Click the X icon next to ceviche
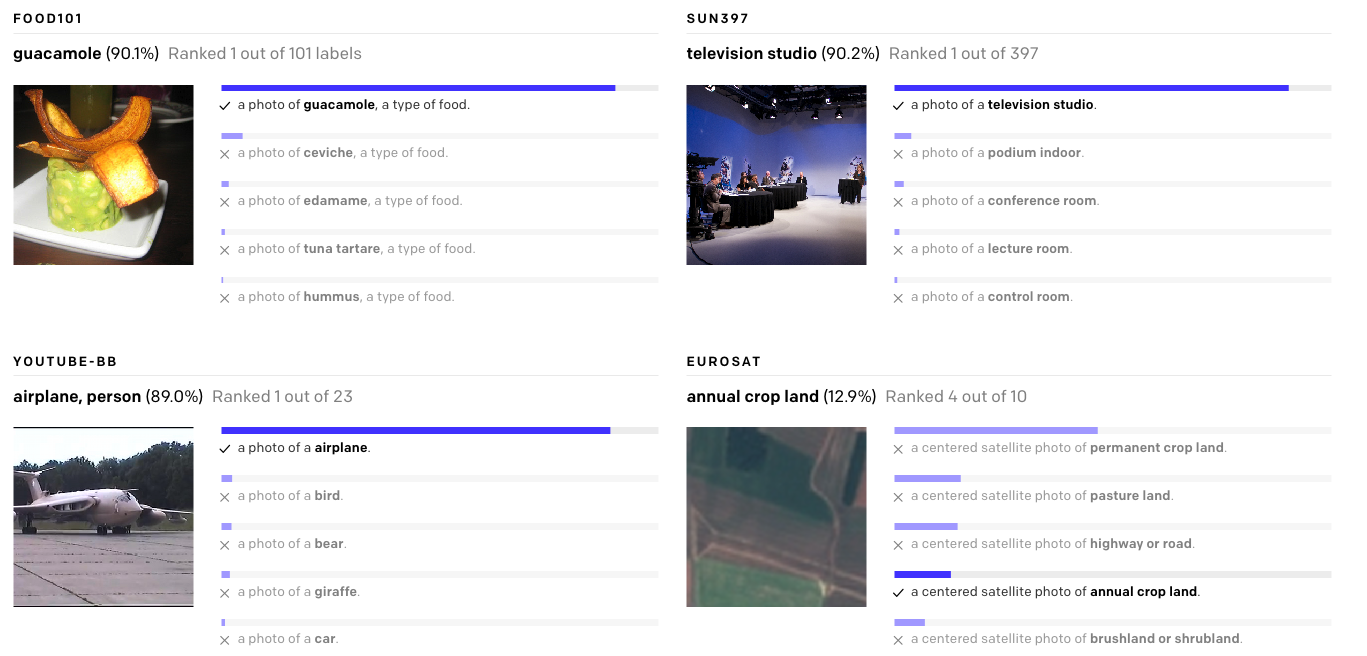The height and width of the screenshot is (656, 1367). (225, 154)
